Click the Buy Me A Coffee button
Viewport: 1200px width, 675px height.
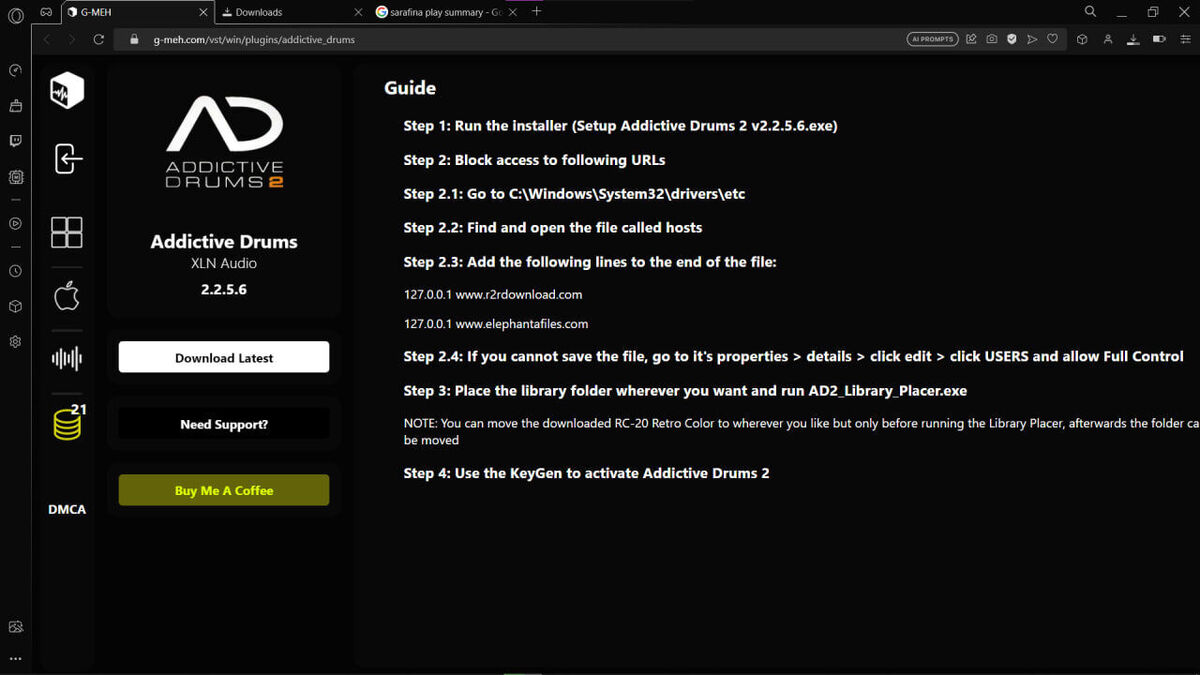(x=224, y=490)
